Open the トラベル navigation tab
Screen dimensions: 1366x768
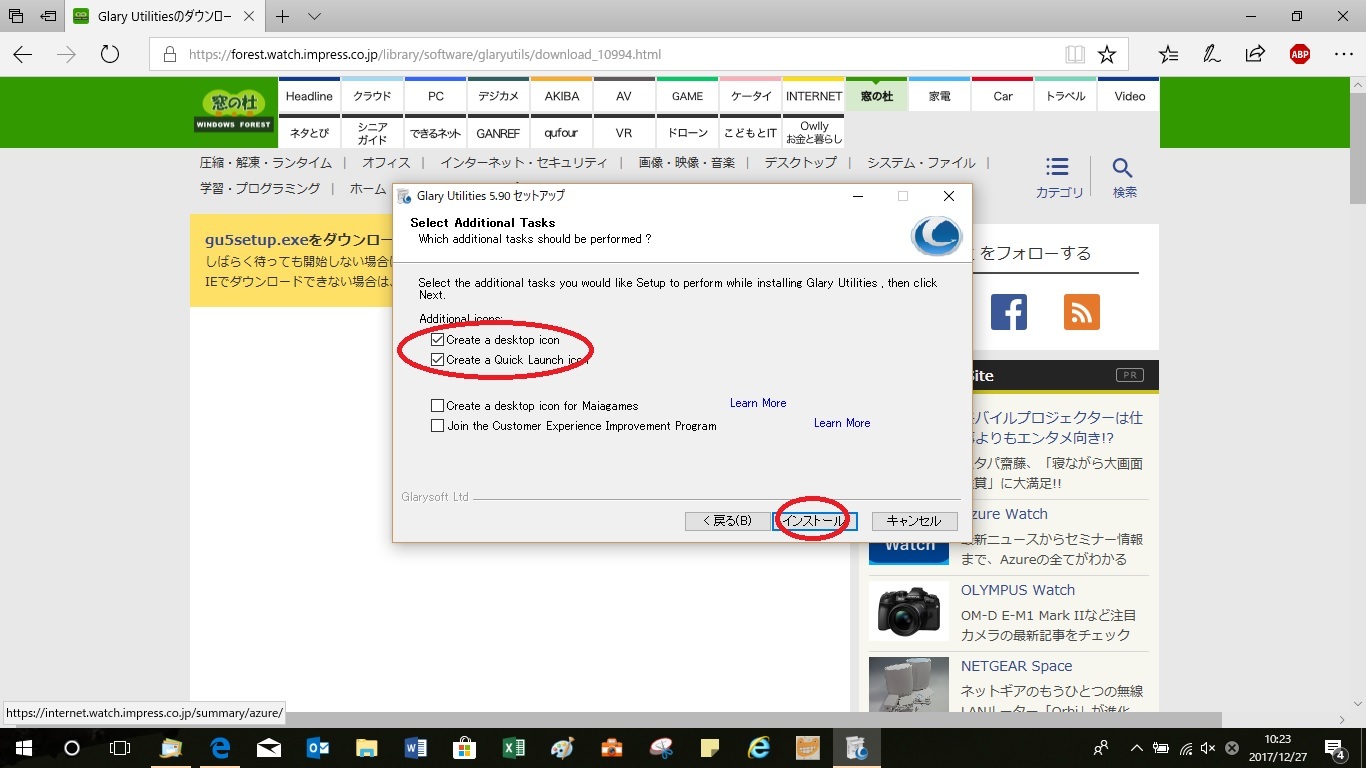1065,96
